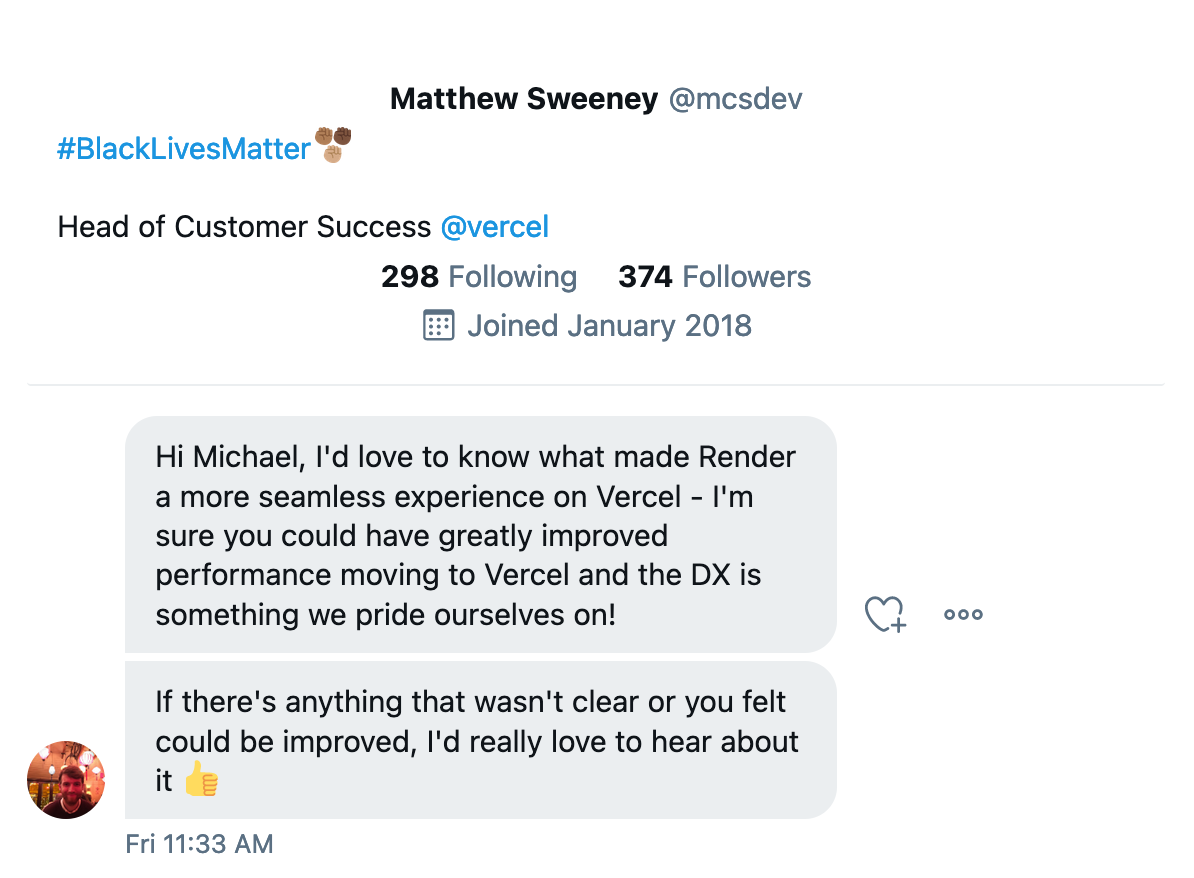
Task: Click the Matthew Sweeney display name
Action: tap(524, 99)
